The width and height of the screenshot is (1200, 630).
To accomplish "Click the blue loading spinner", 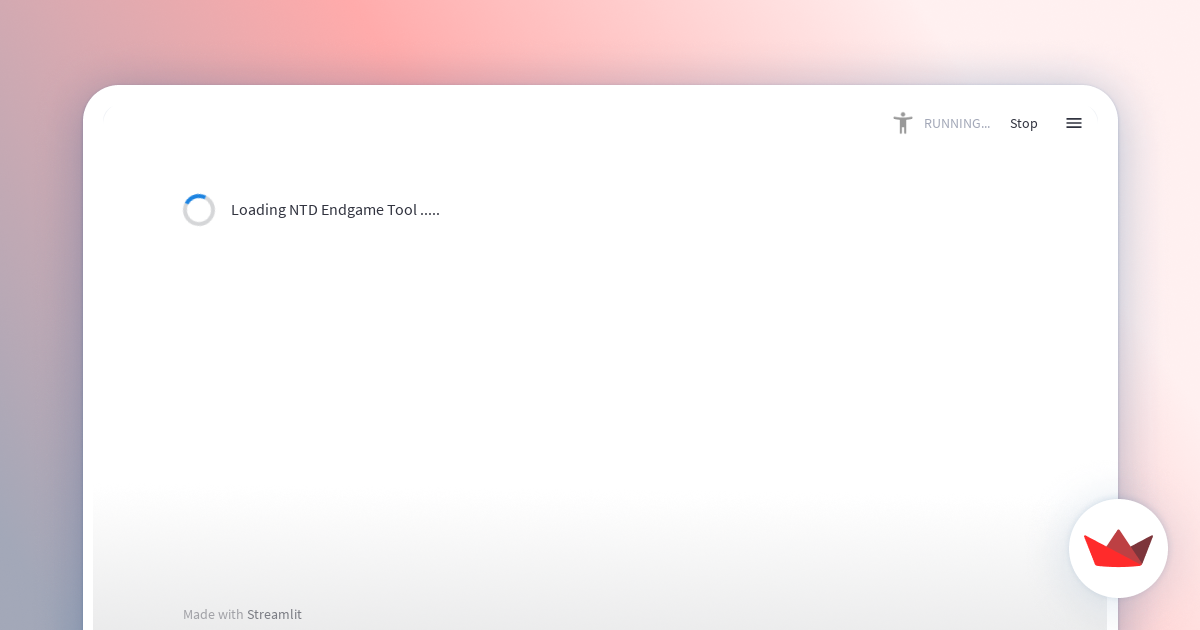I will click(x=199, y=210).
